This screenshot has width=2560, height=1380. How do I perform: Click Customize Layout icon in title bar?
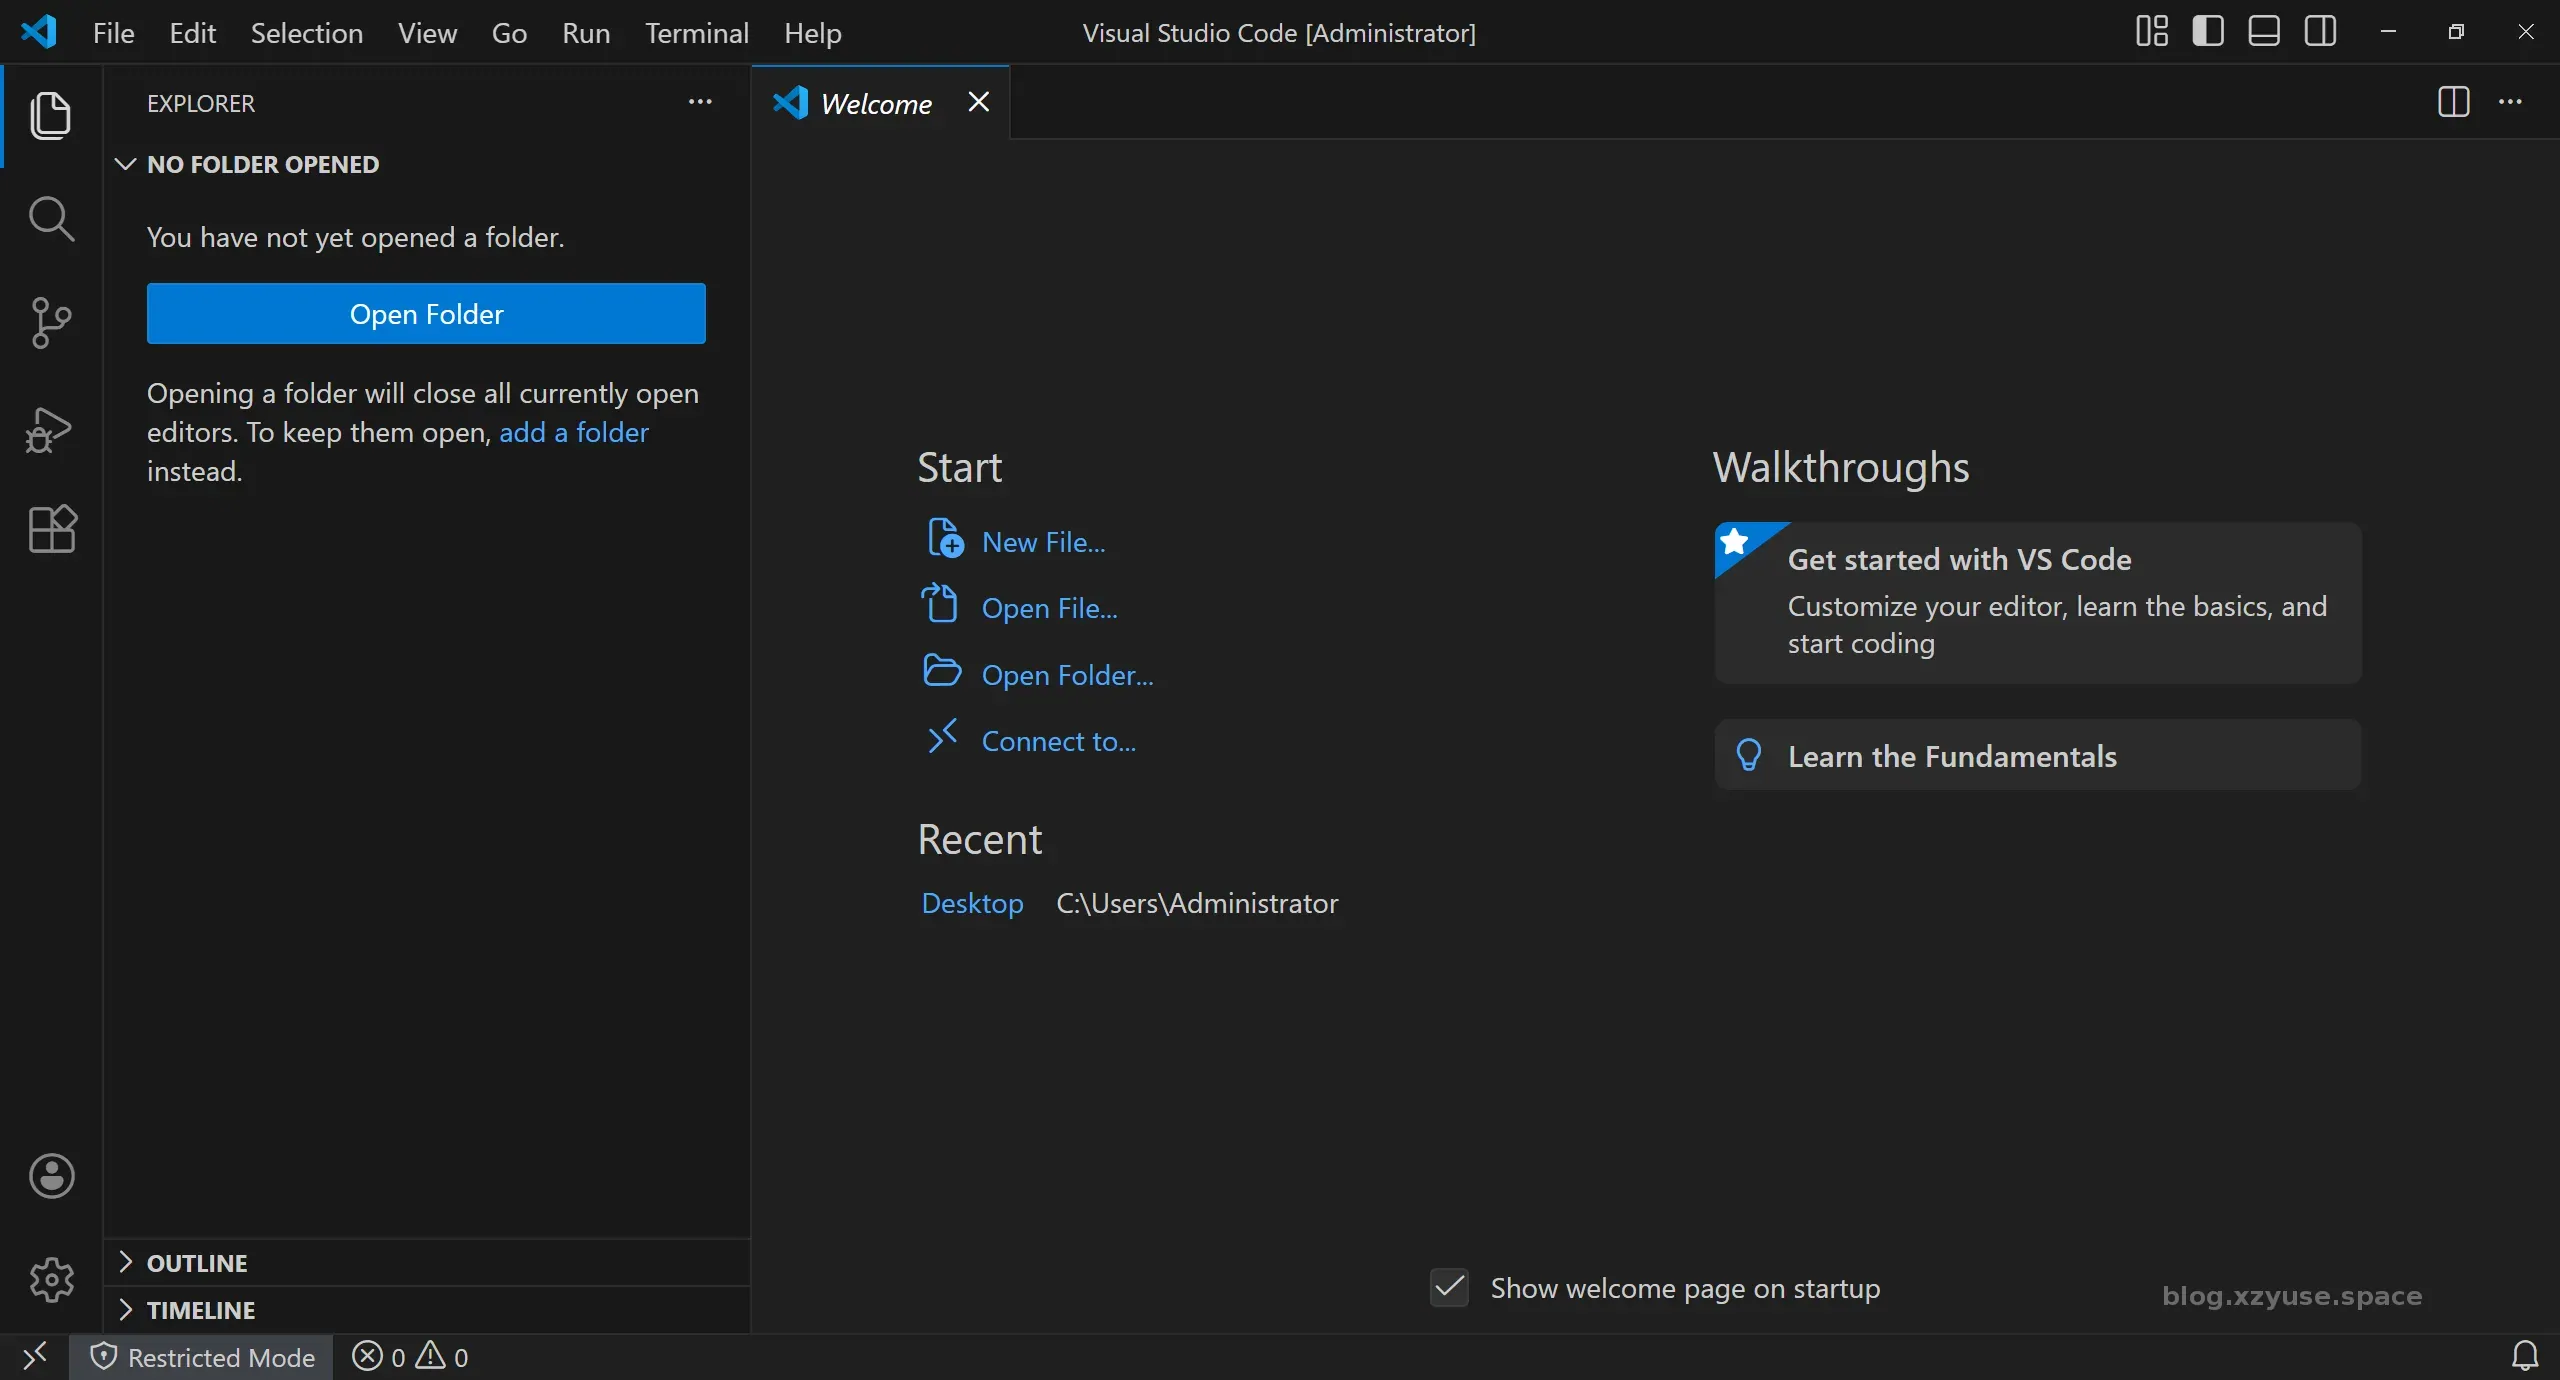point(2151,32)
